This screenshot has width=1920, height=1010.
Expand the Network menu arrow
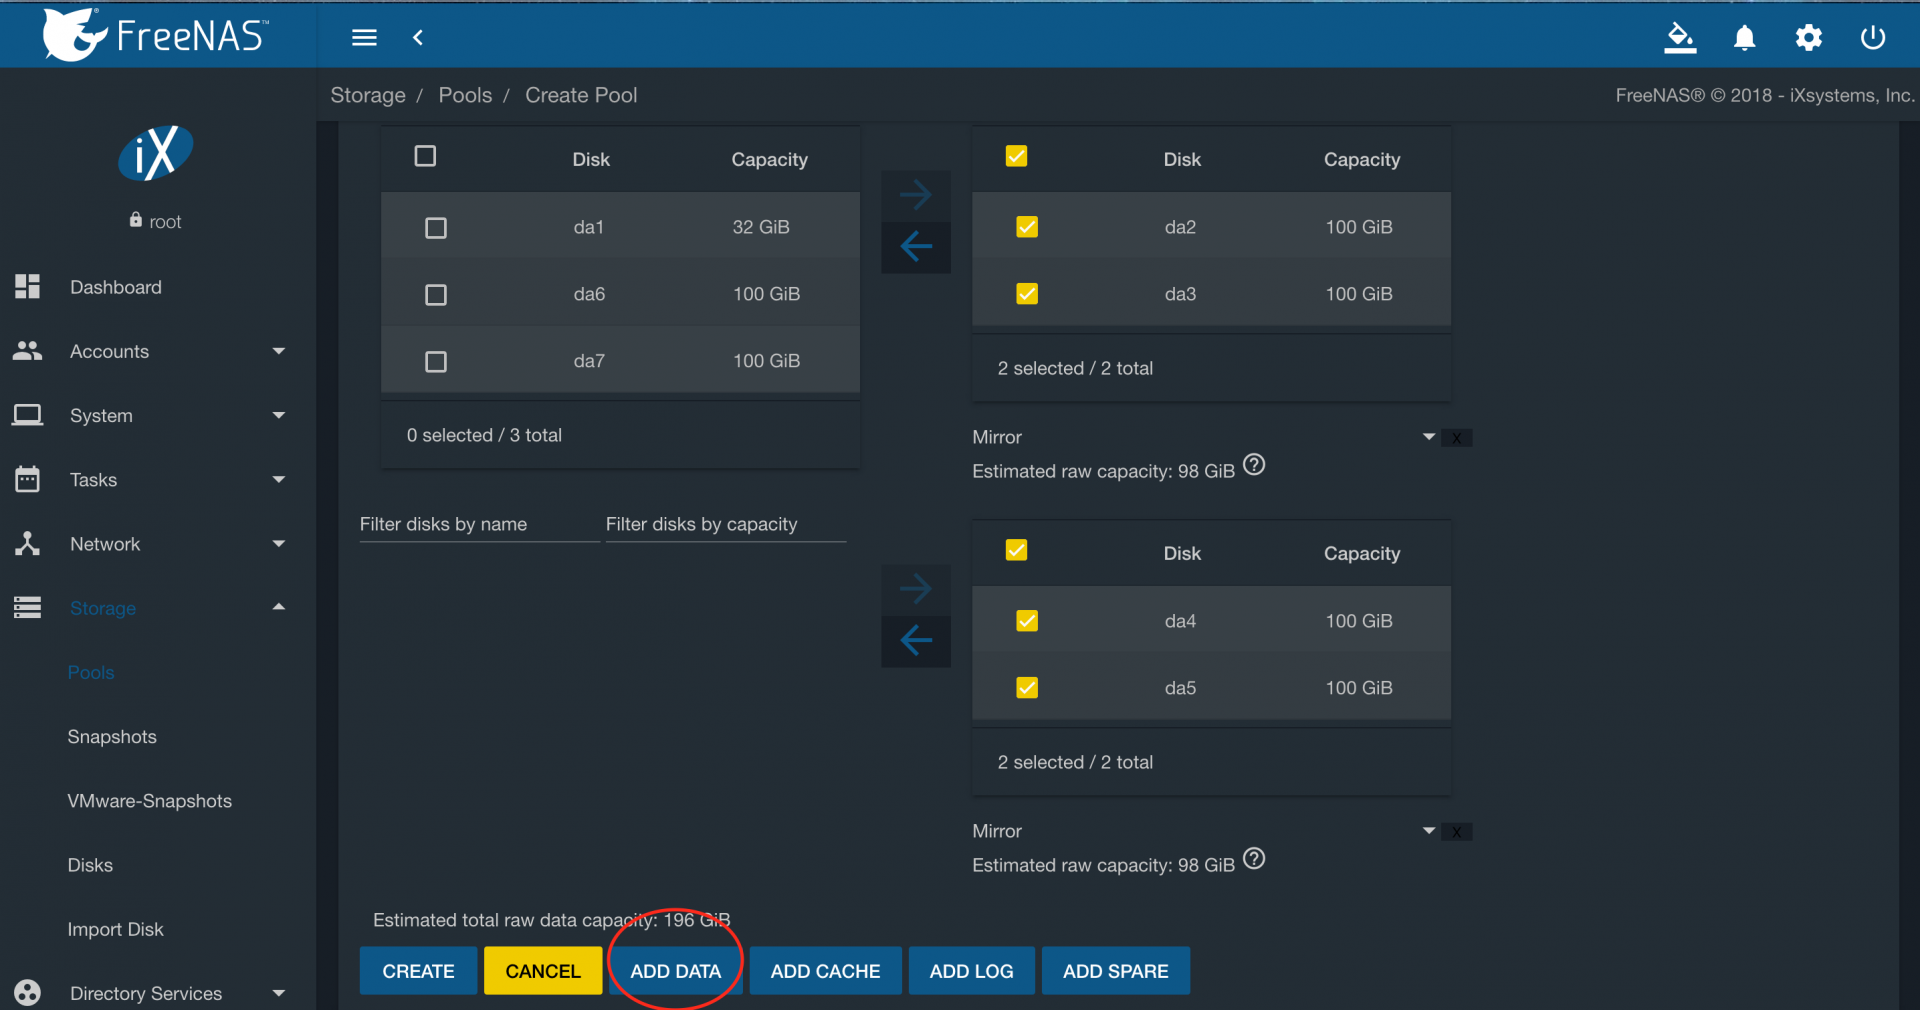click(x=279, y=543)
